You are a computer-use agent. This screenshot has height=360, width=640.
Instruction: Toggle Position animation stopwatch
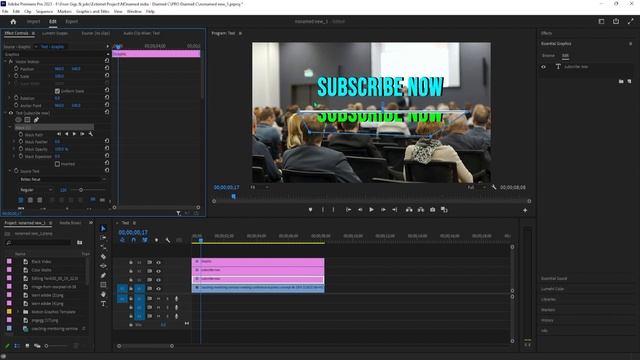click(16, 69)
